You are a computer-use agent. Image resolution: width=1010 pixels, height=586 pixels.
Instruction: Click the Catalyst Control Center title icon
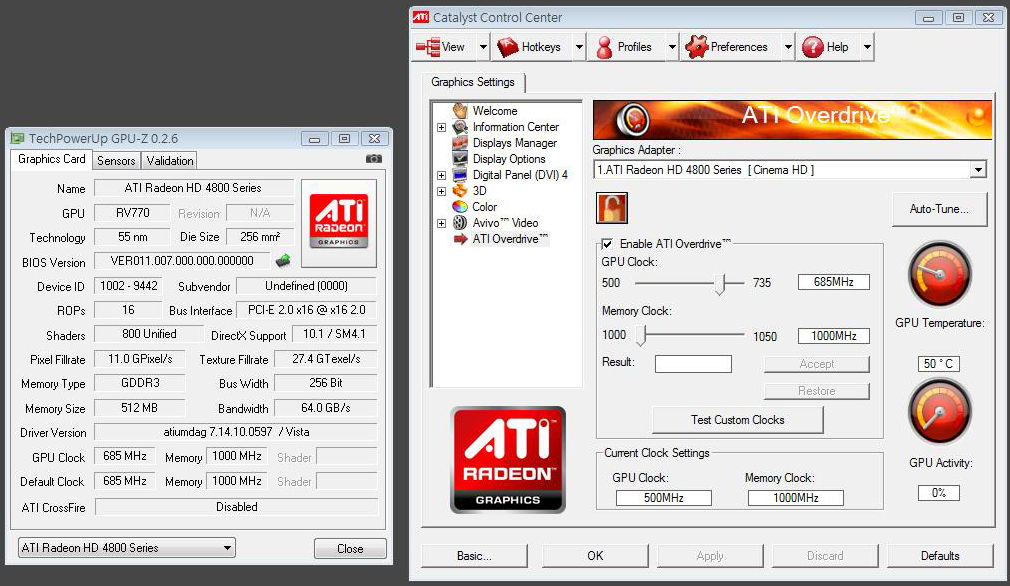point(421,17)
